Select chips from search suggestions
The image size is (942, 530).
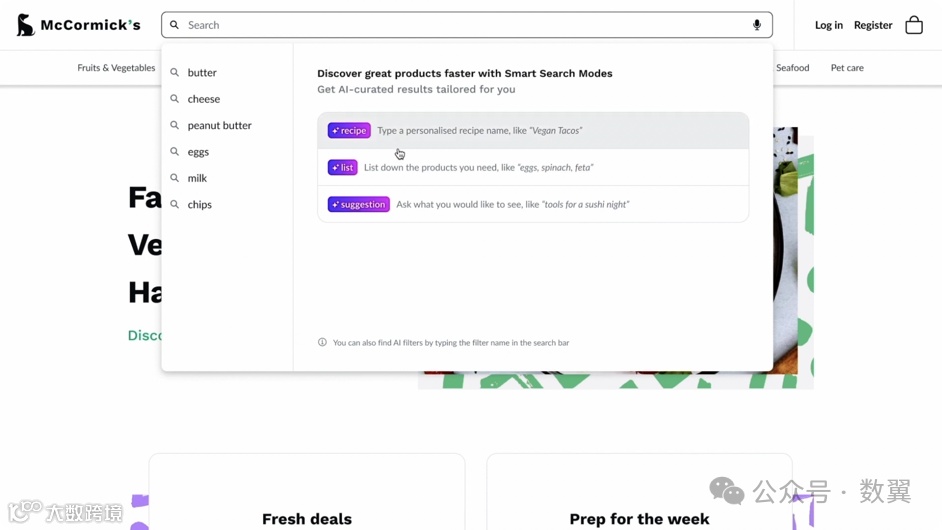tap(199, 205)
